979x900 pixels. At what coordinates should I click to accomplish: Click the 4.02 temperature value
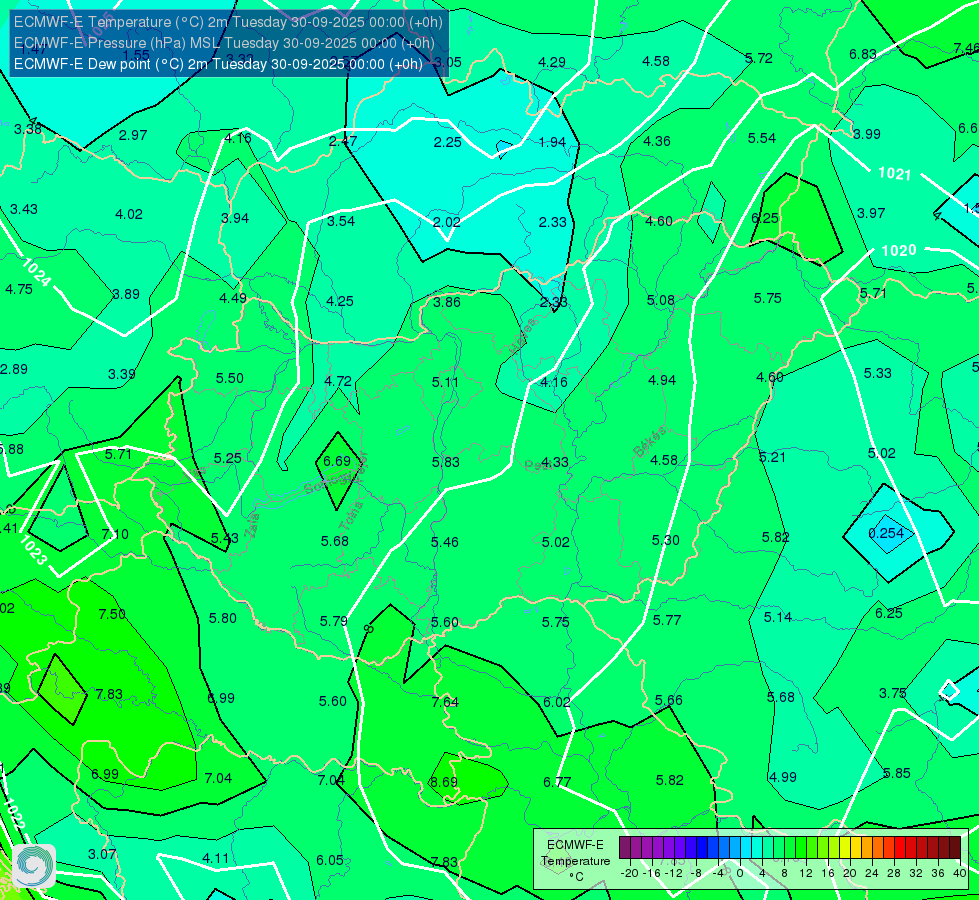click(x=129, y=214)
